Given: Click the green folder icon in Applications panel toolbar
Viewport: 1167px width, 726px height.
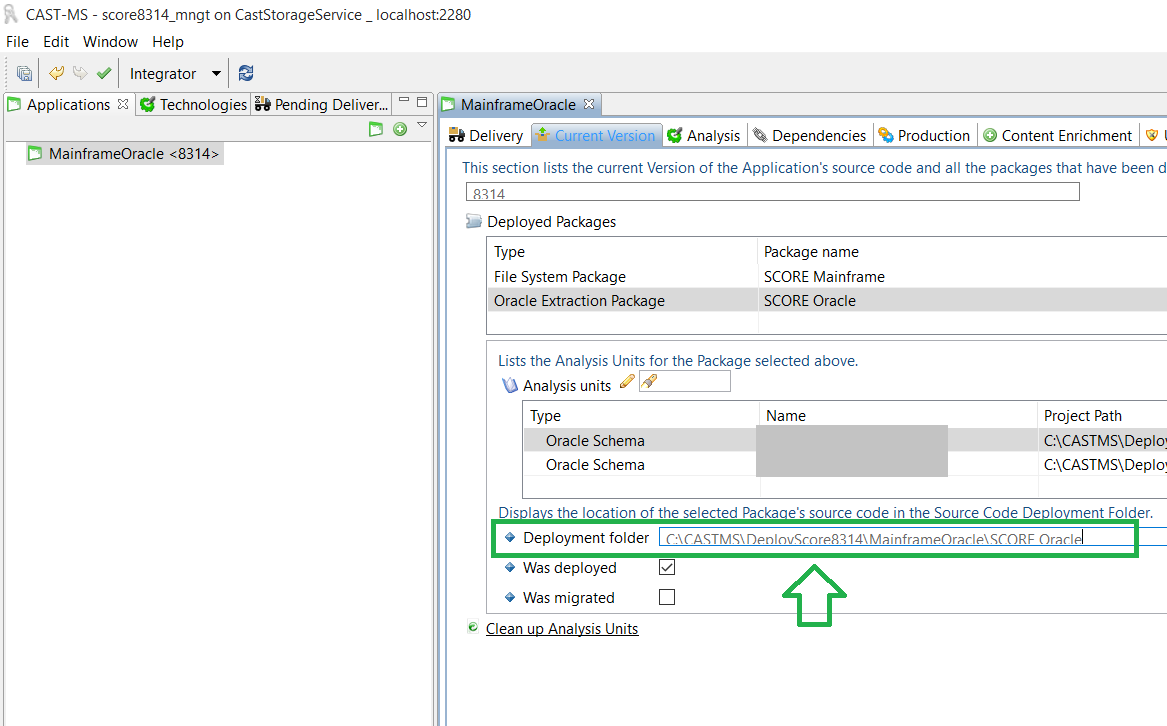Looking at the screenshot, I should [x=376, y=129].
